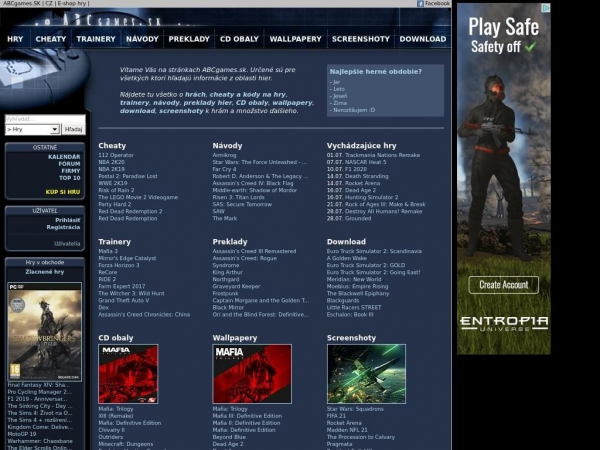Vote Jeseň in the poll
This screenshot has height=450, width=600.
[x=339, y=96]
